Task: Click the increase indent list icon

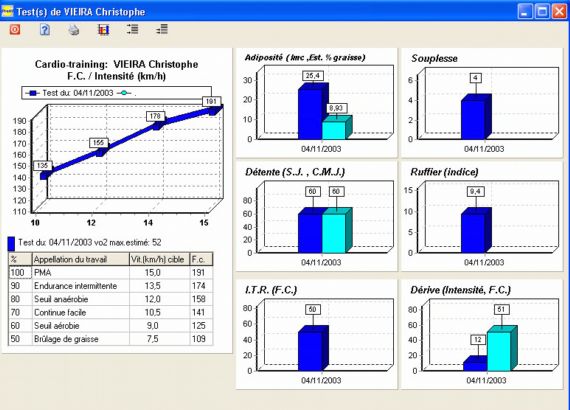Action: tap(133, 29)
